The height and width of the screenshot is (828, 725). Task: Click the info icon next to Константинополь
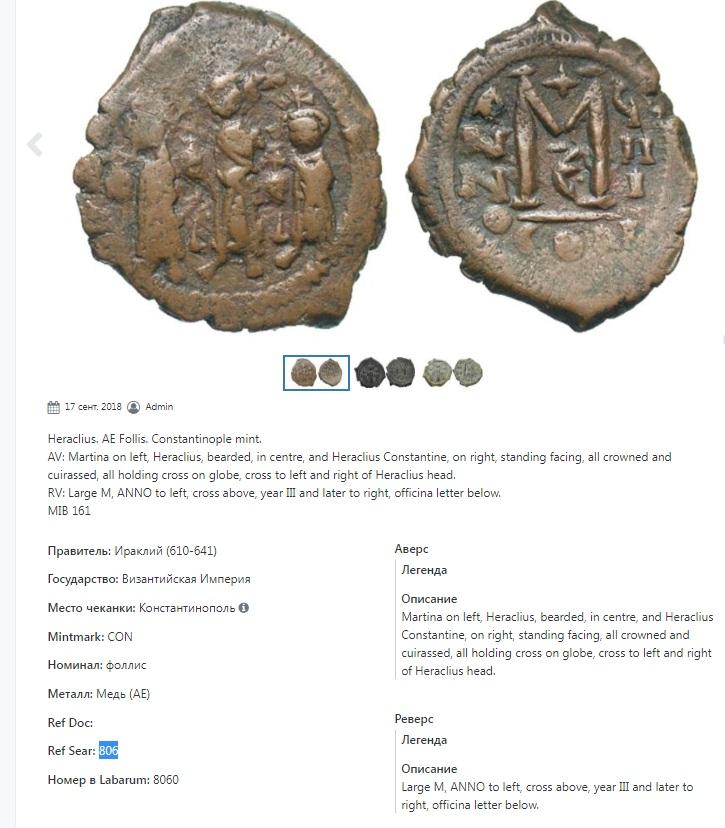pos(243,608)
